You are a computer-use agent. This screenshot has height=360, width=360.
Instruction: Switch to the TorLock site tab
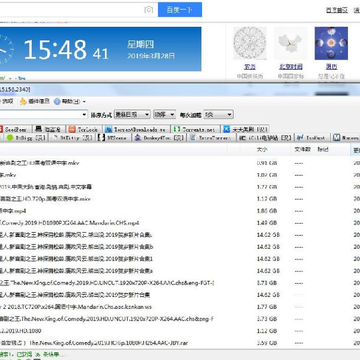(x=83, y=129)
